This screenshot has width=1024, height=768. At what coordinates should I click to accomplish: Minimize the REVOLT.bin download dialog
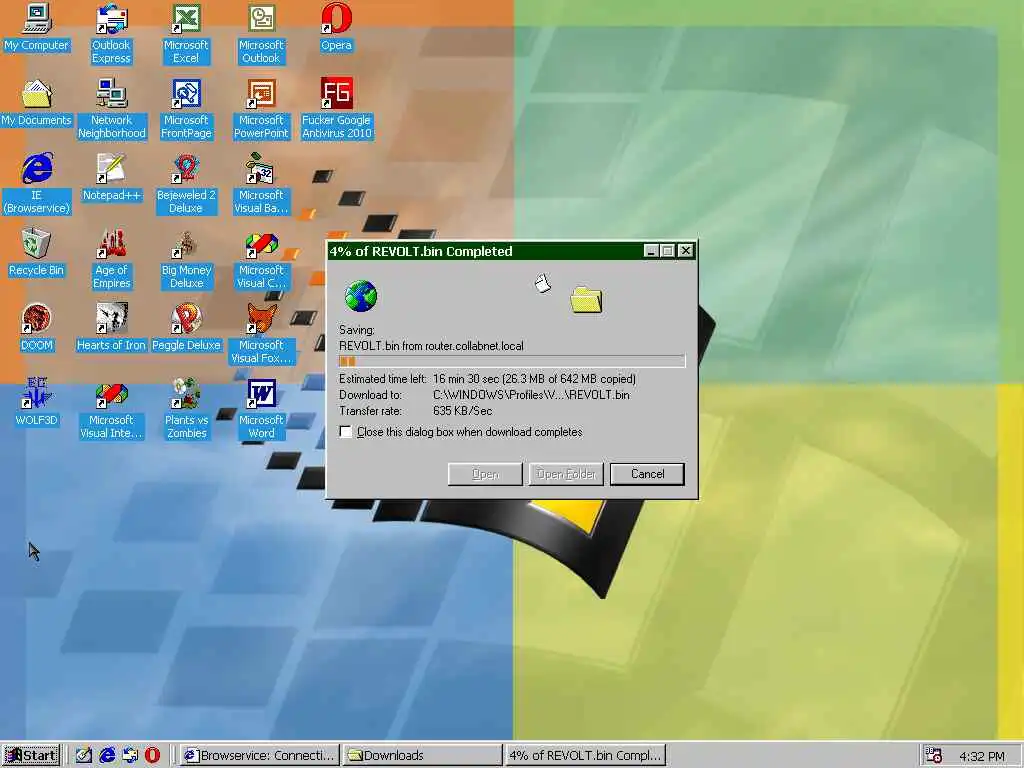tap(651, 251)
